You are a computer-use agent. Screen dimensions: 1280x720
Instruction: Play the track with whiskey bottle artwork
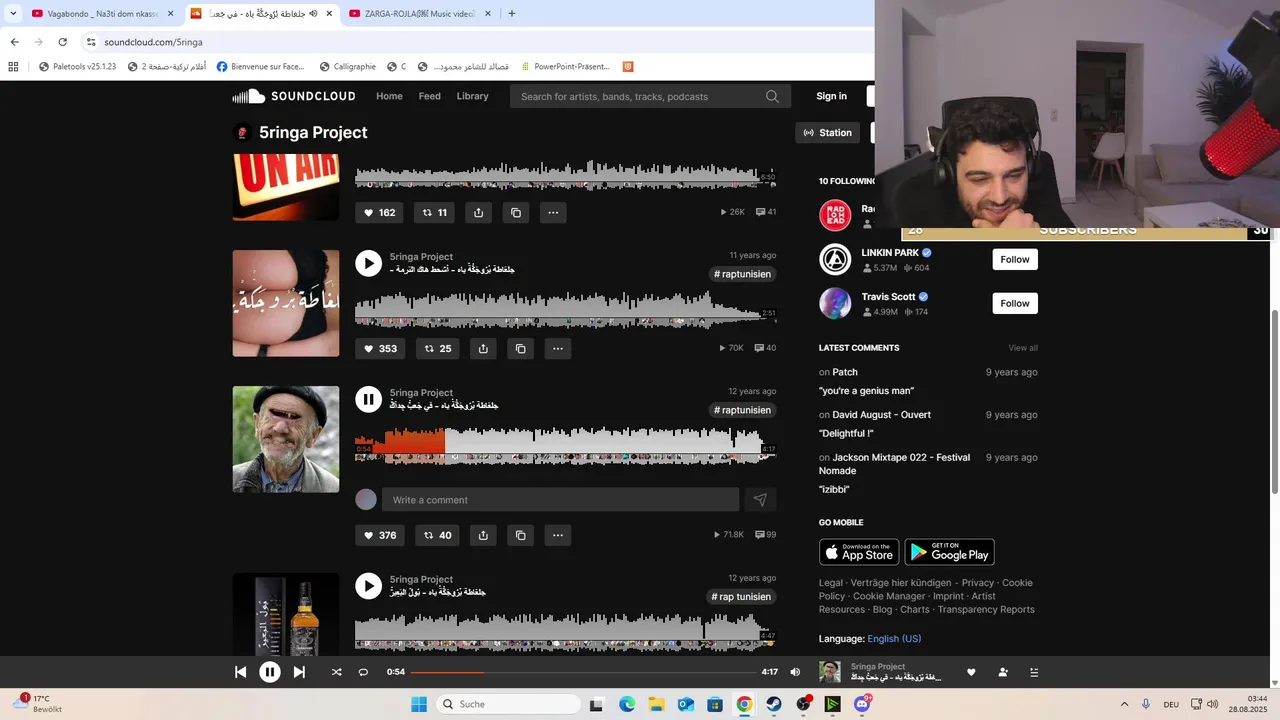(x=369, y=586)
